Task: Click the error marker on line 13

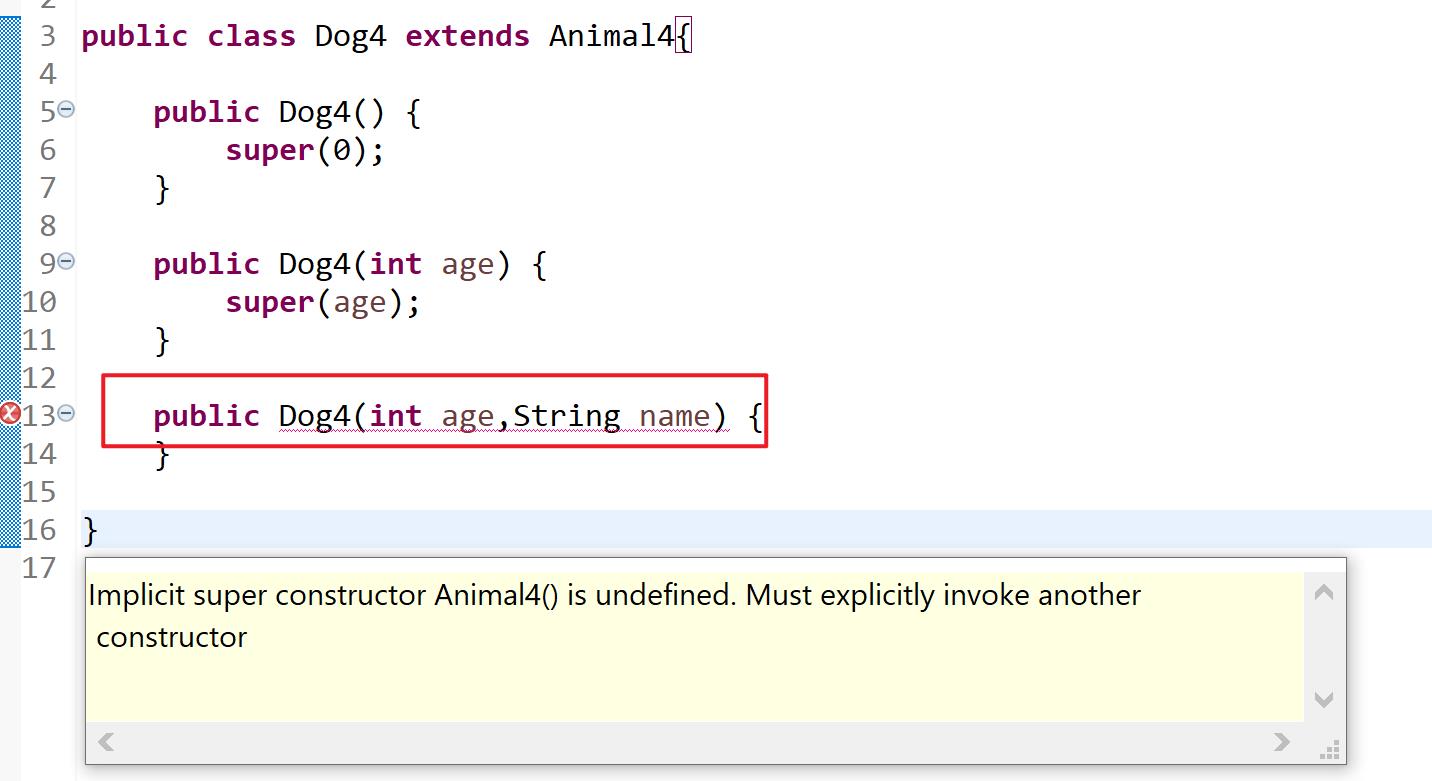Action: coord(10,413)
